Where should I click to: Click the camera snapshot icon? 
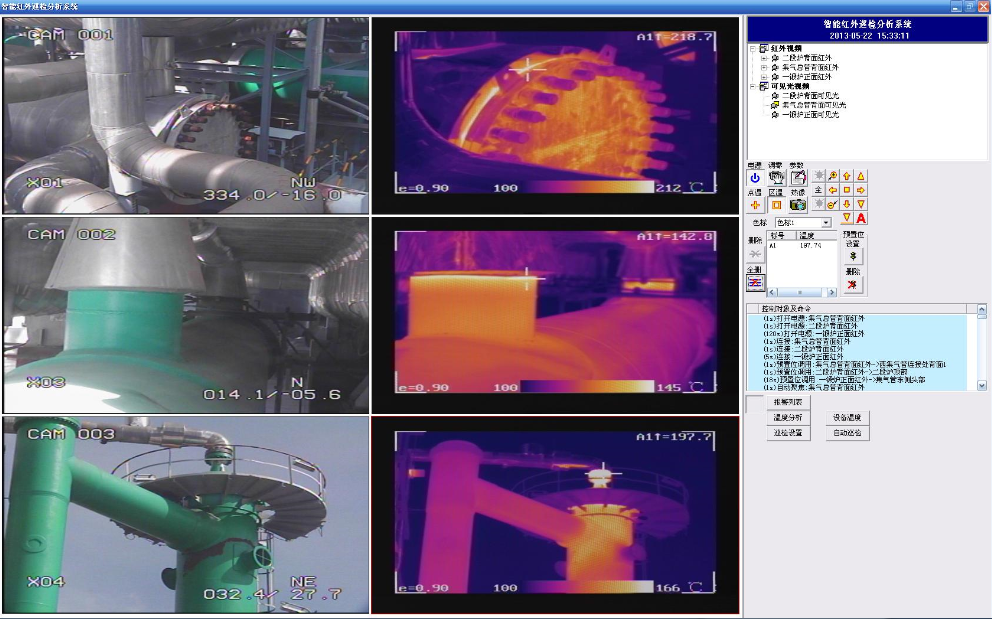coord(798,205)
